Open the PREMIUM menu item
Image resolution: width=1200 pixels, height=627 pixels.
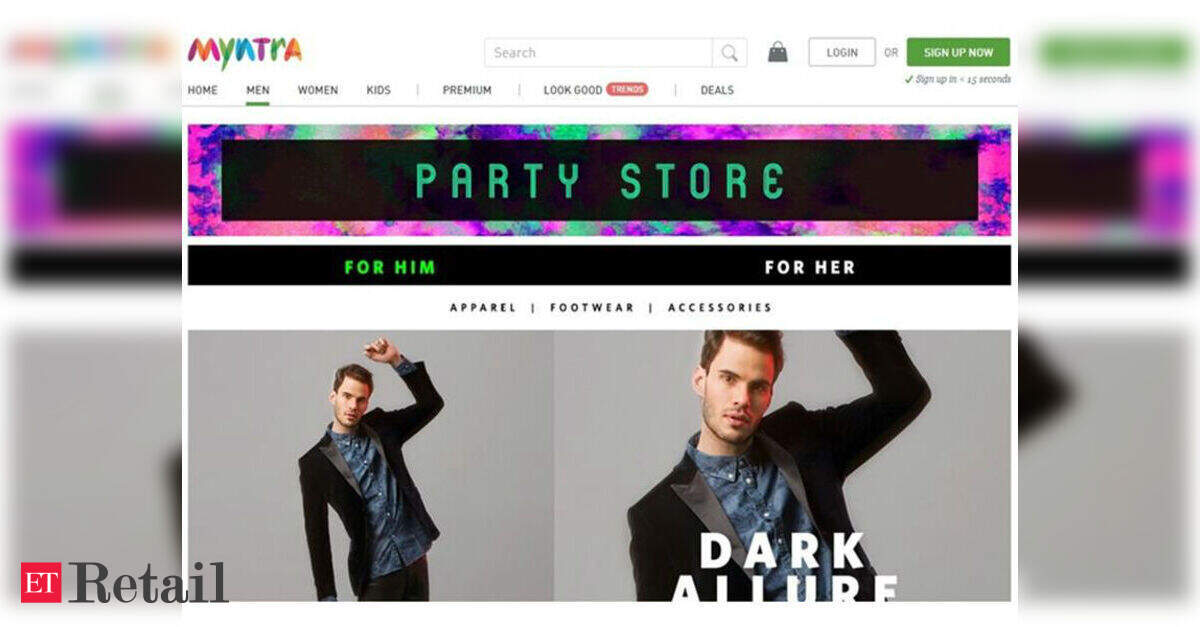click(467, 90)
